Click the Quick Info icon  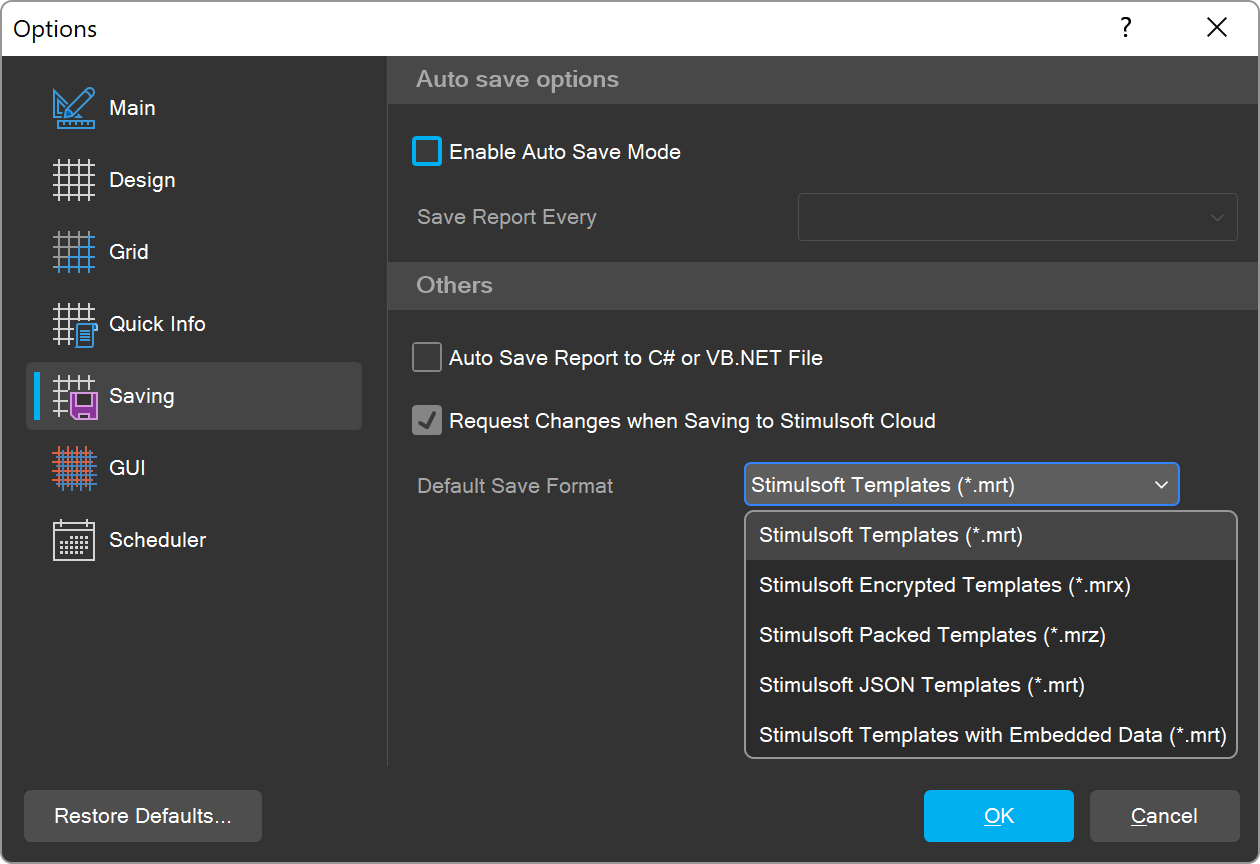74,324
